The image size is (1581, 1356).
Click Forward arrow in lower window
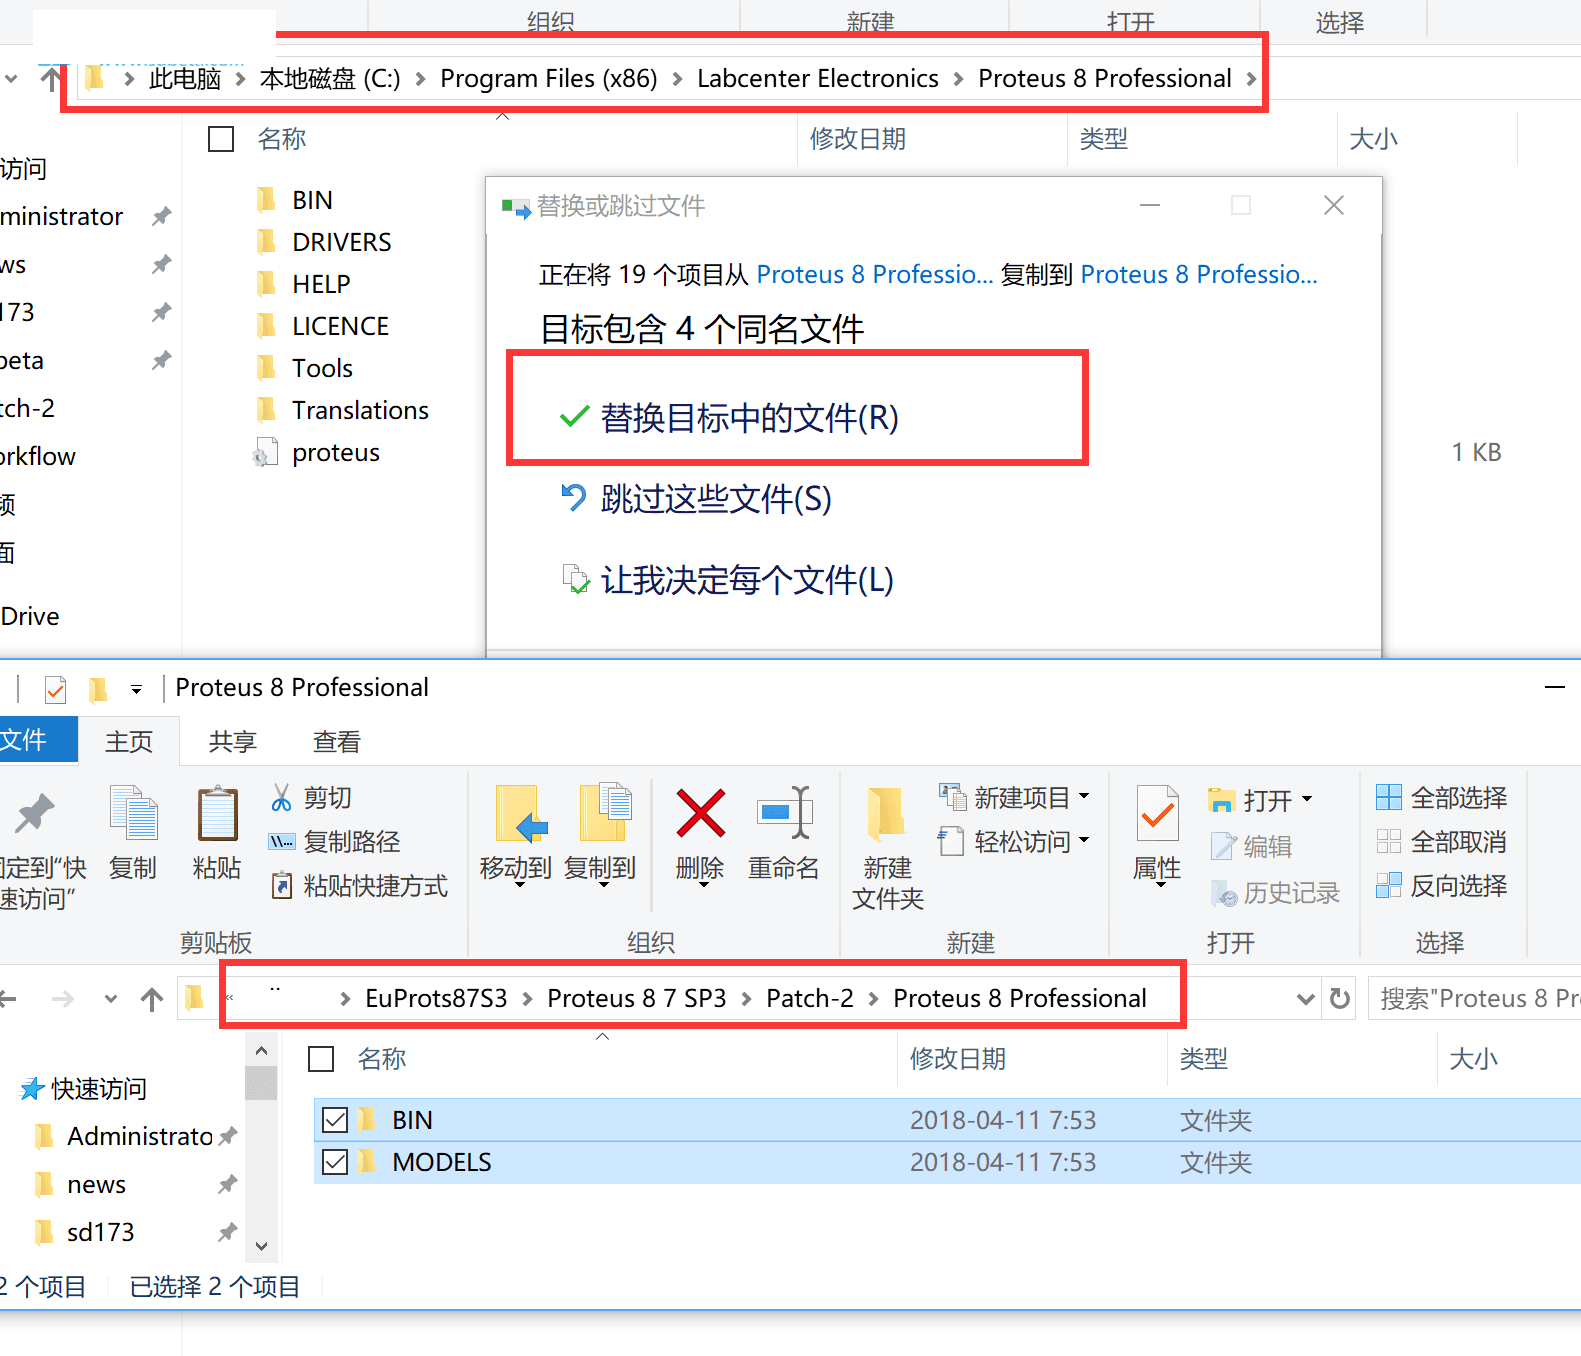[x=62, y=998]
